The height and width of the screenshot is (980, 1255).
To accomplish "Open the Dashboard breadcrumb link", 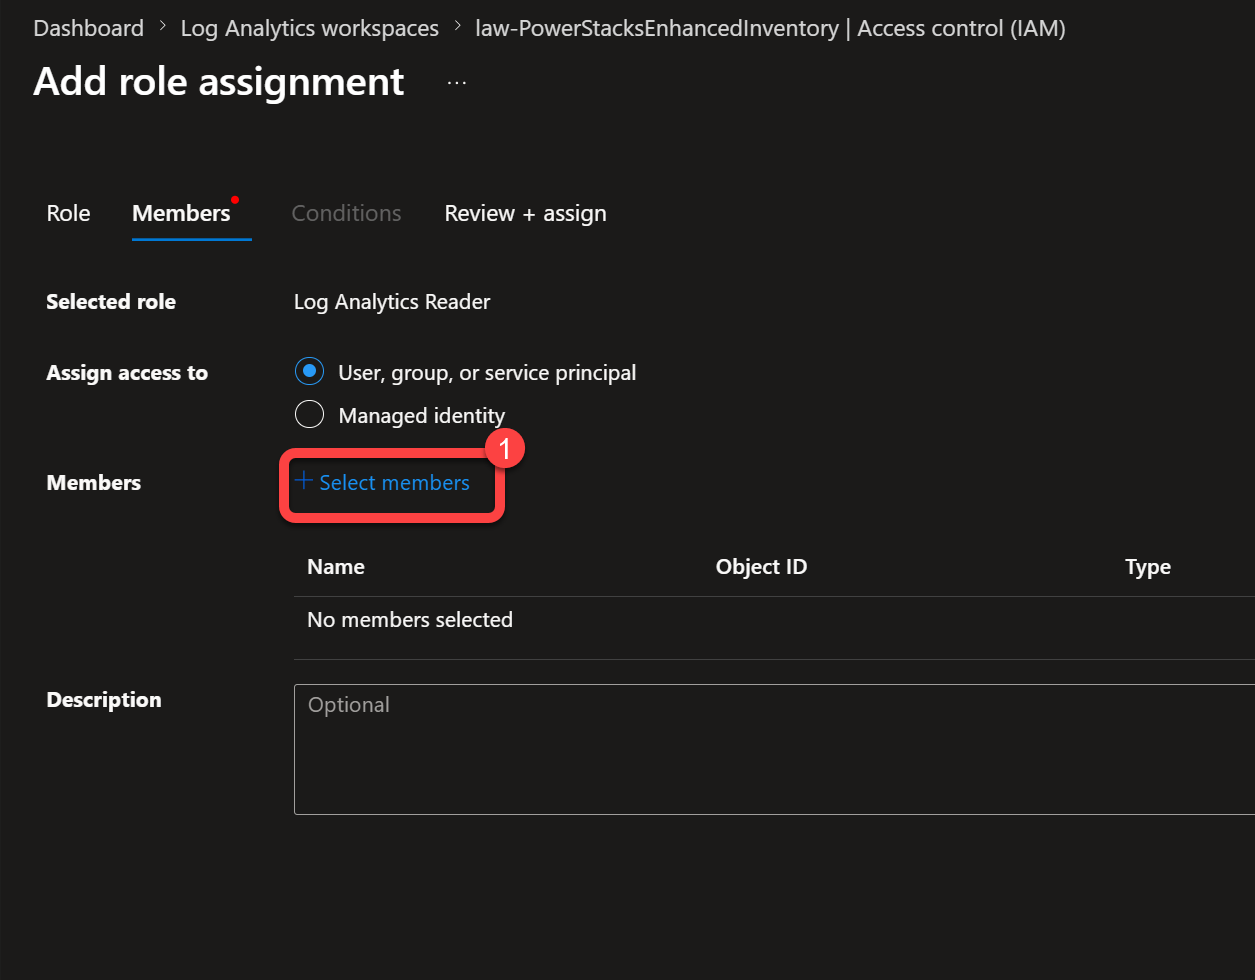I will pos(89,28).
